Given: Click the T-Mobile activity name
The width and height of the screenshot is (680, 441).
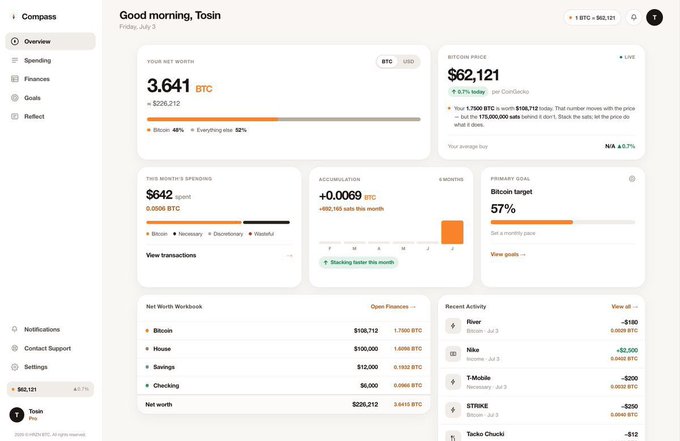Looking at the screenshot, I should 478,378.
